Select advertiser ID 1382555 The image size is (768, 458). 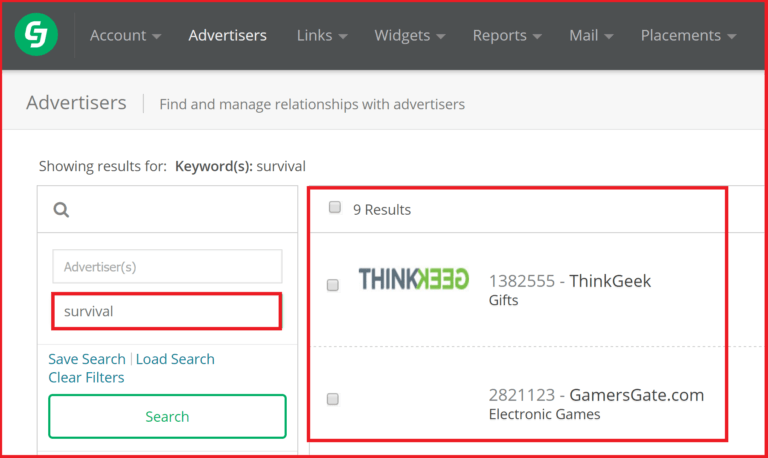[x=522, y=281]
